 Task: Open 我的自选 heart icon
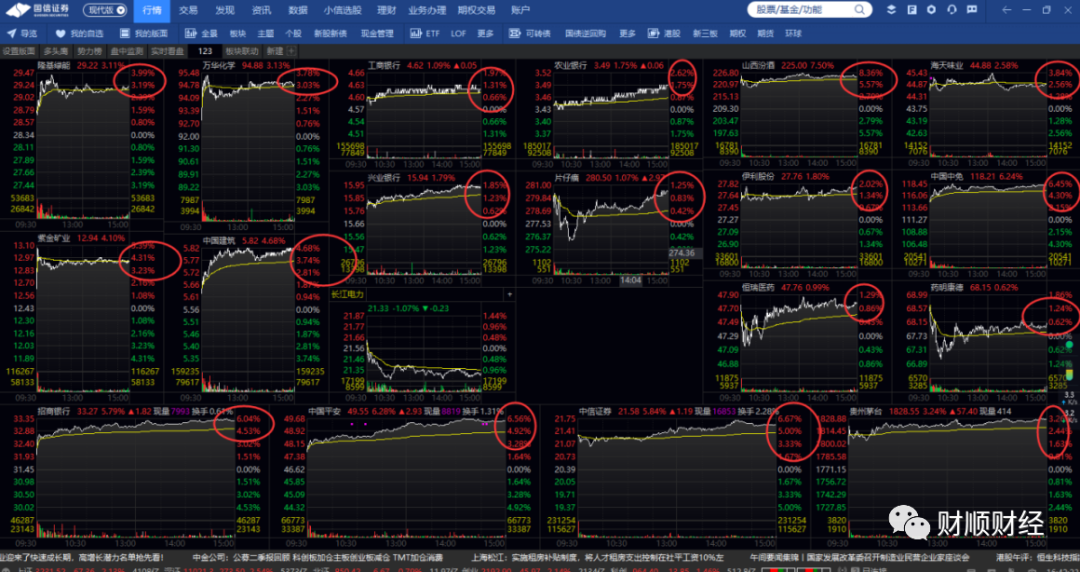(x=61, y=33)
